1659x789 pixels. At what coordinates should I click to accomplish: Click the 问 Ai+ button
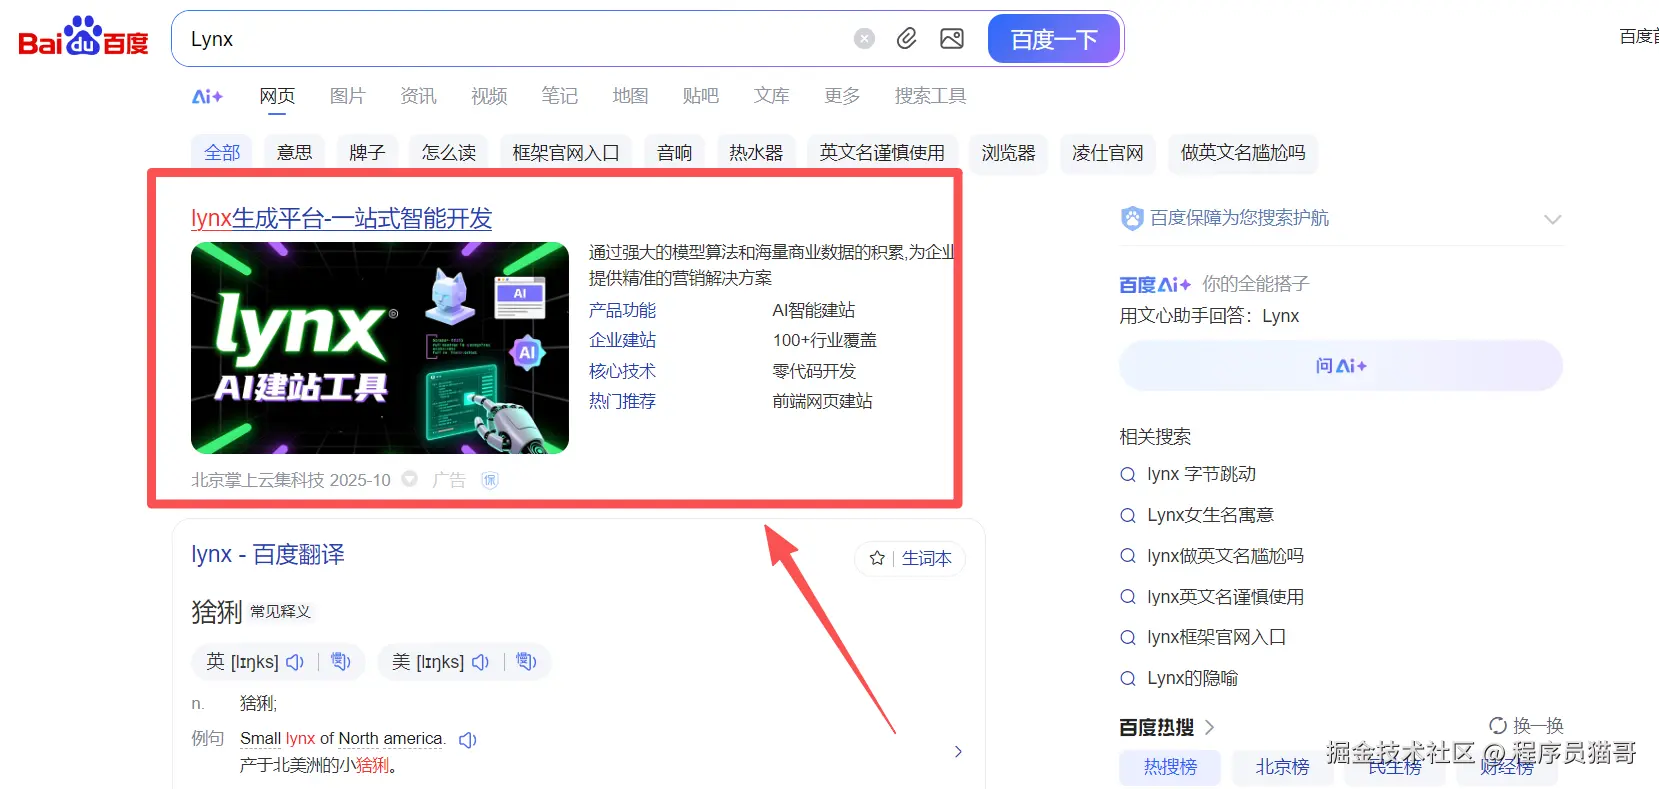[x=1340, y=366]
